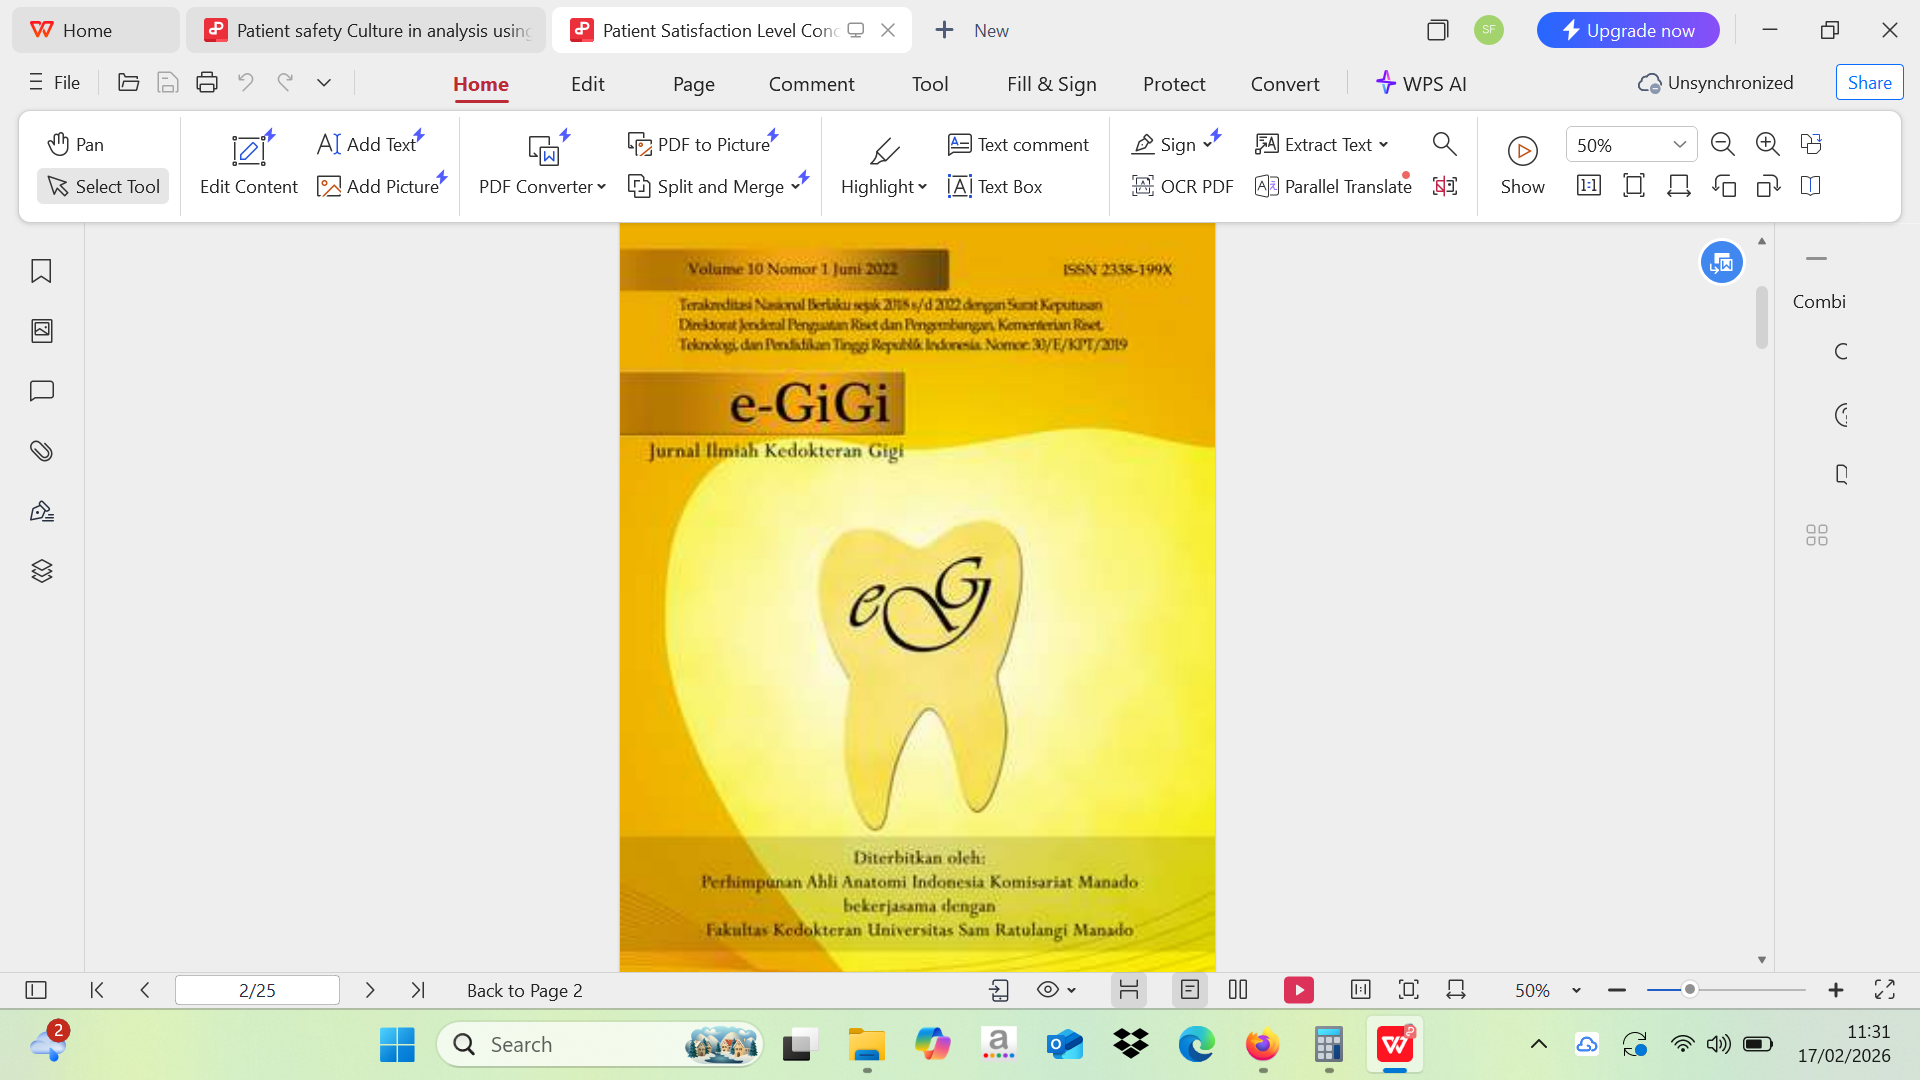Image resolution: width=1920 pixels, height=1080 pixels.
Task: Click the Print icon in quick toolbar
Action: (x=207, y=83)
